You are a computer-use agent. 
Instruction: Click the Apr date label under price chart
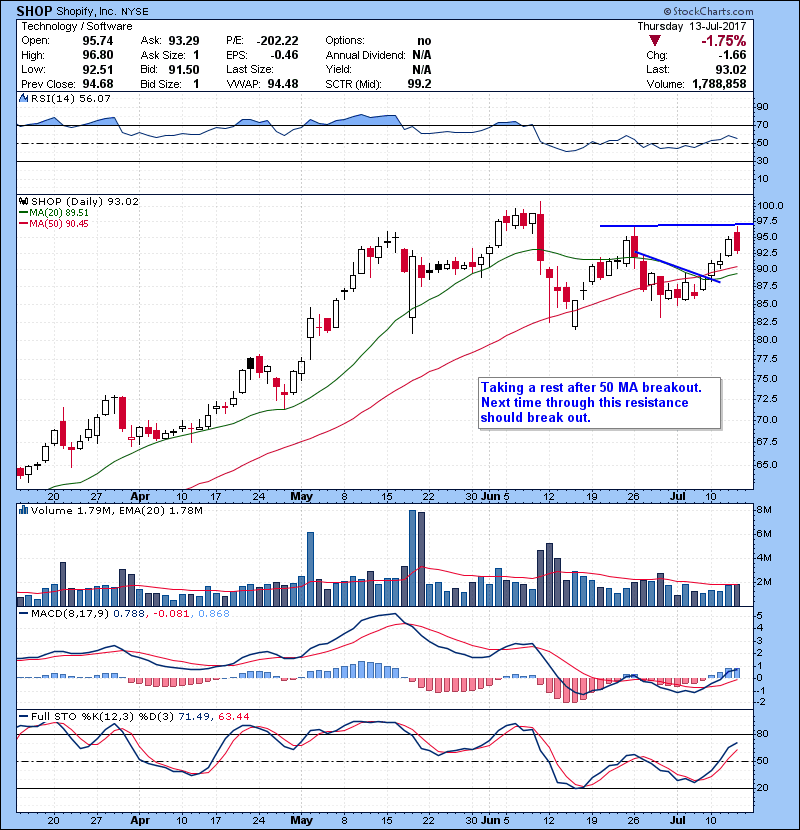point(140,497)
